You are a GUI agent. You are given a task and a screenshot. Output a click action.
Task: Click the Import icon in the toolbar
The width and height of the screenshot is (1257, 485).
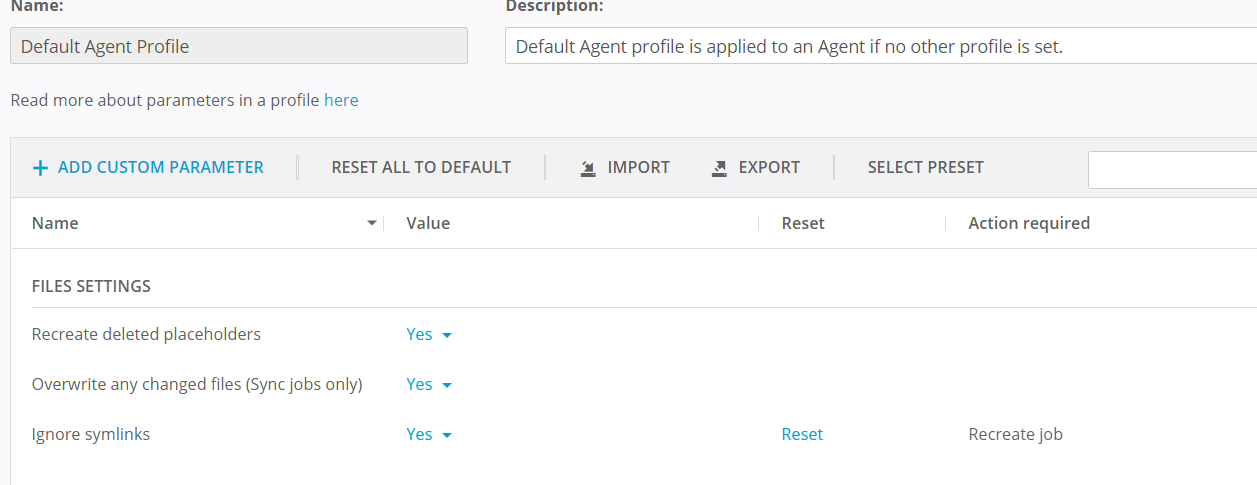tap(589, 168)
